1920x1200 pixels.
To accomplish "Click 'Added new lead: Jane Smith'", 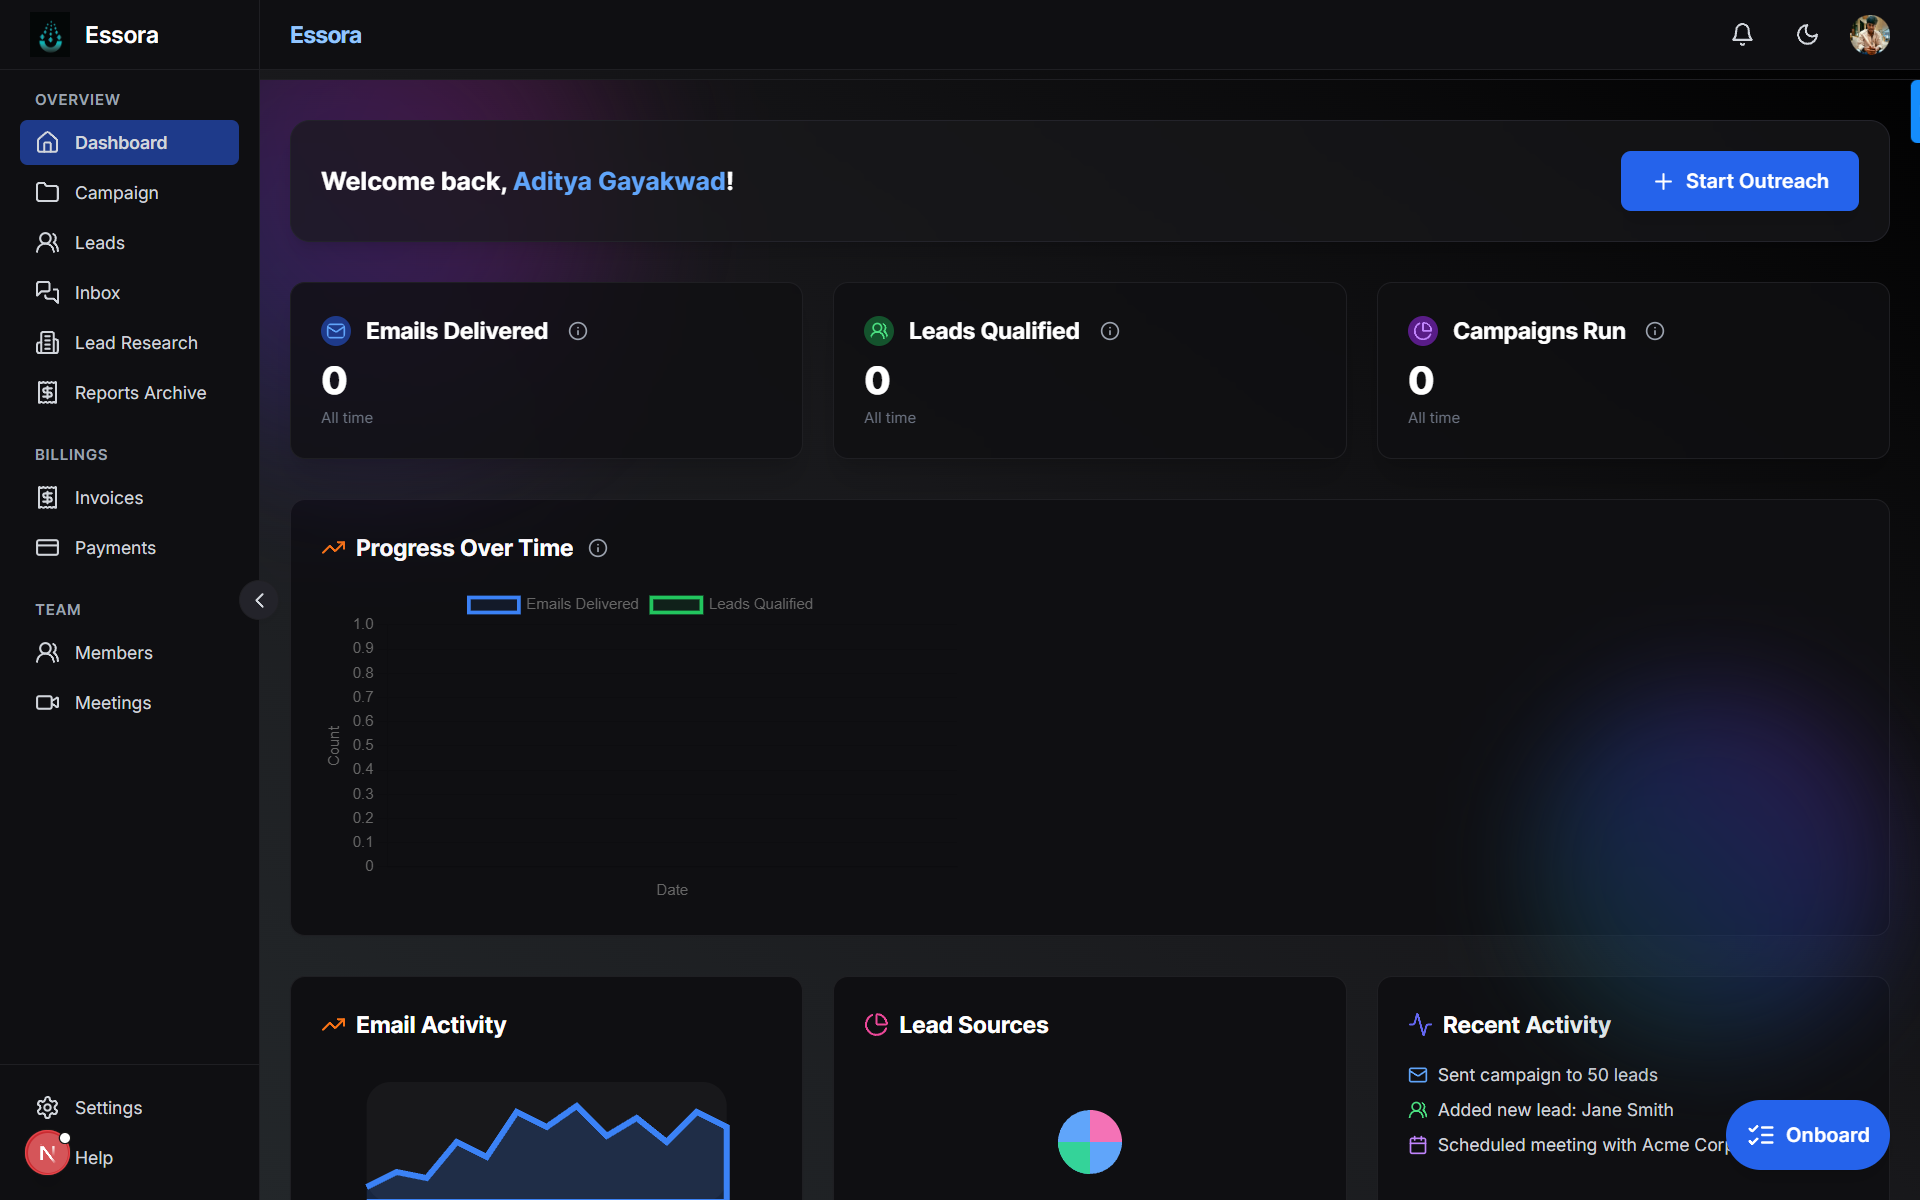I will [1556, 1110].
